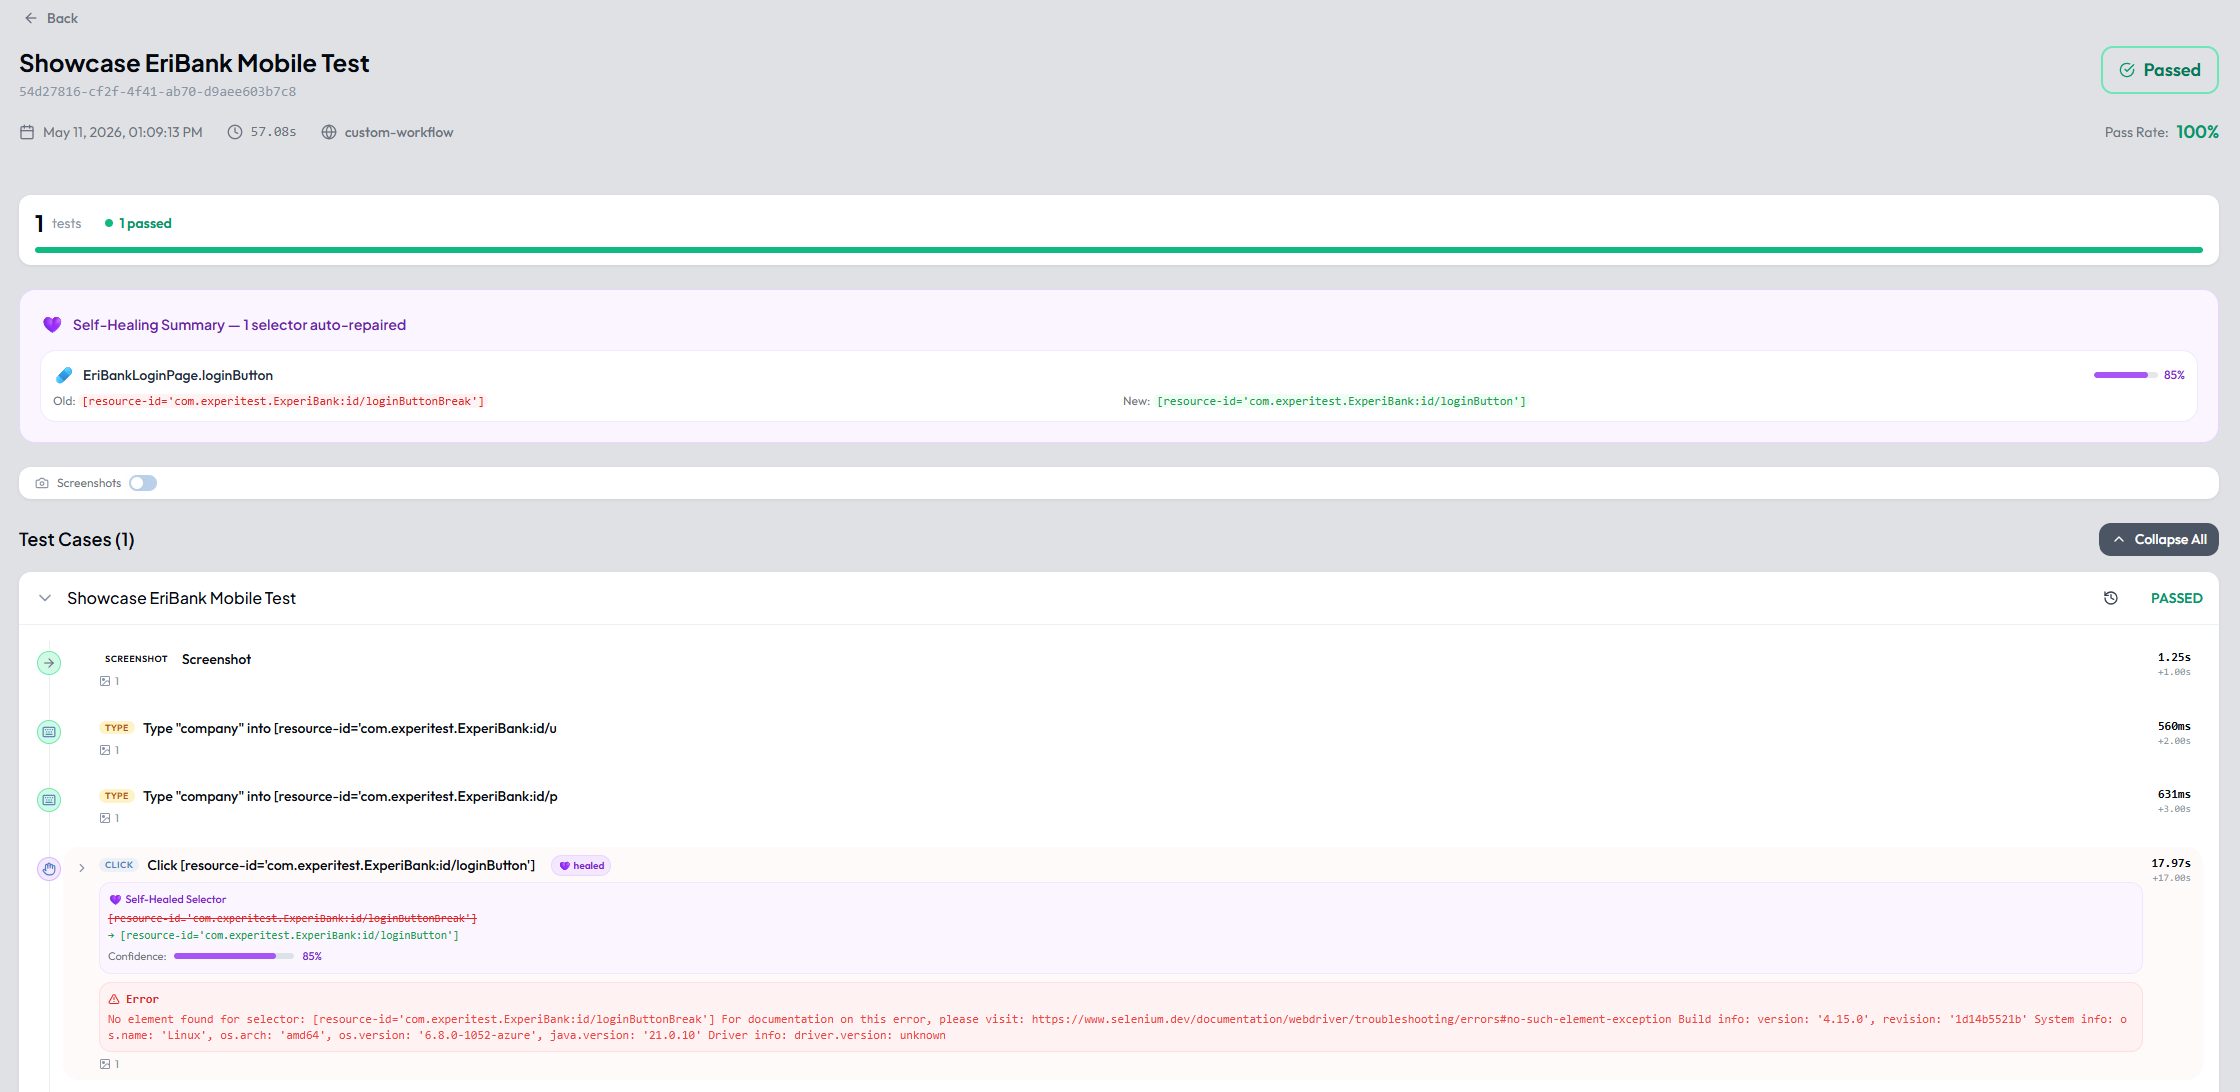Open image attachment under the Screenshot step

point(109,681)
